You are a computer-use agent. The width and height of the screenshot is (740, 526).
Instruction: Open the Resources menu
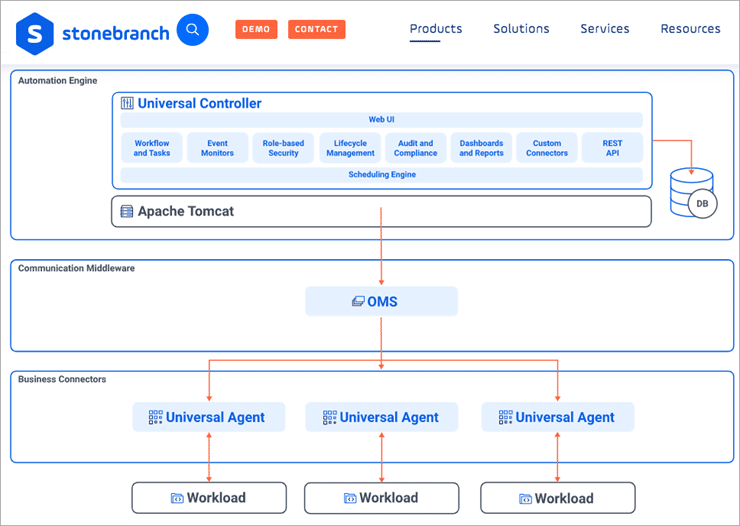tap(690, 29)
